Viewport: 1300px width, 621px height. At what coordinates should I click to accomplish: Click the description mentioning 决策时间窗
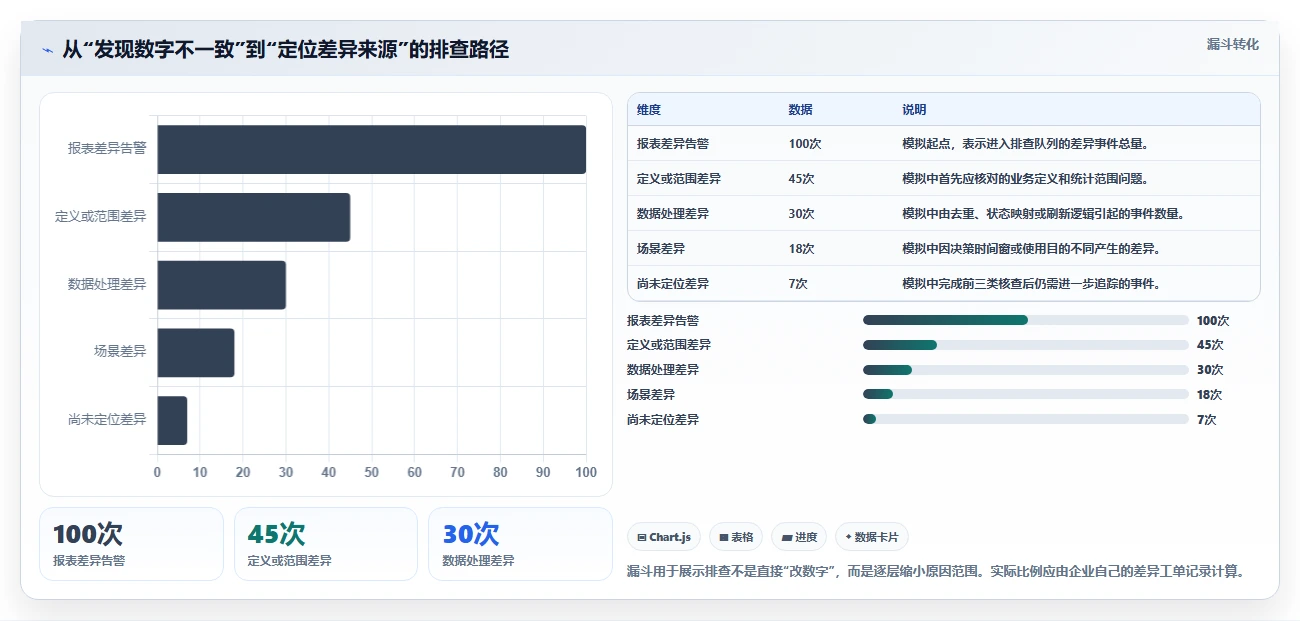point(1031,249)
